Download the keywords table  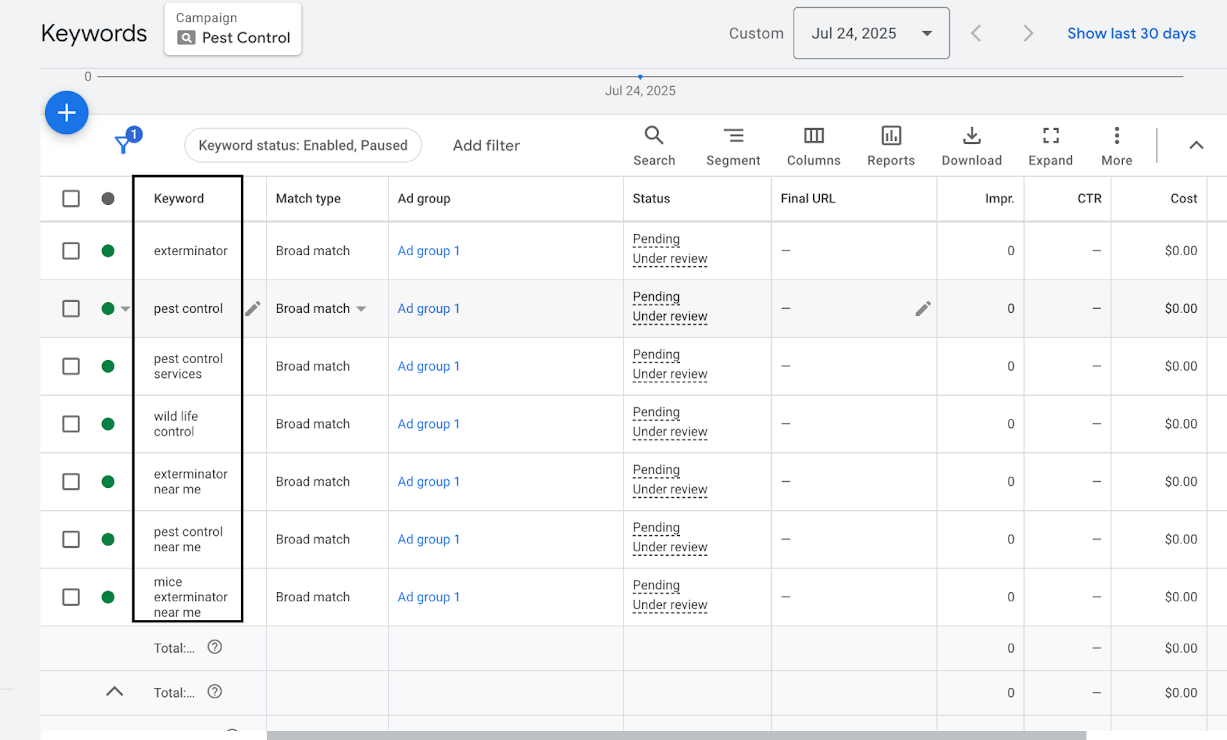(971, 145)
